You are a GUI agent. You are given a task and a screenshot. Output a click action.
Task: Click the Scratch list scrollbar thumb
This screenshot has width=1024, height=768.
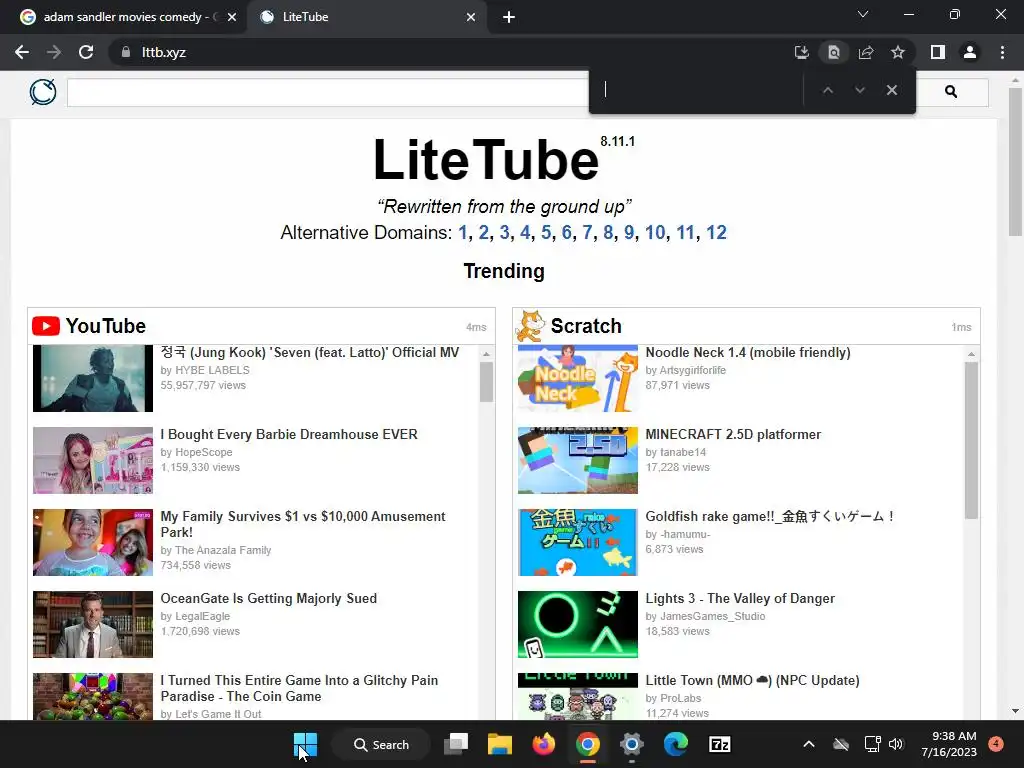(x=971, y=440)
